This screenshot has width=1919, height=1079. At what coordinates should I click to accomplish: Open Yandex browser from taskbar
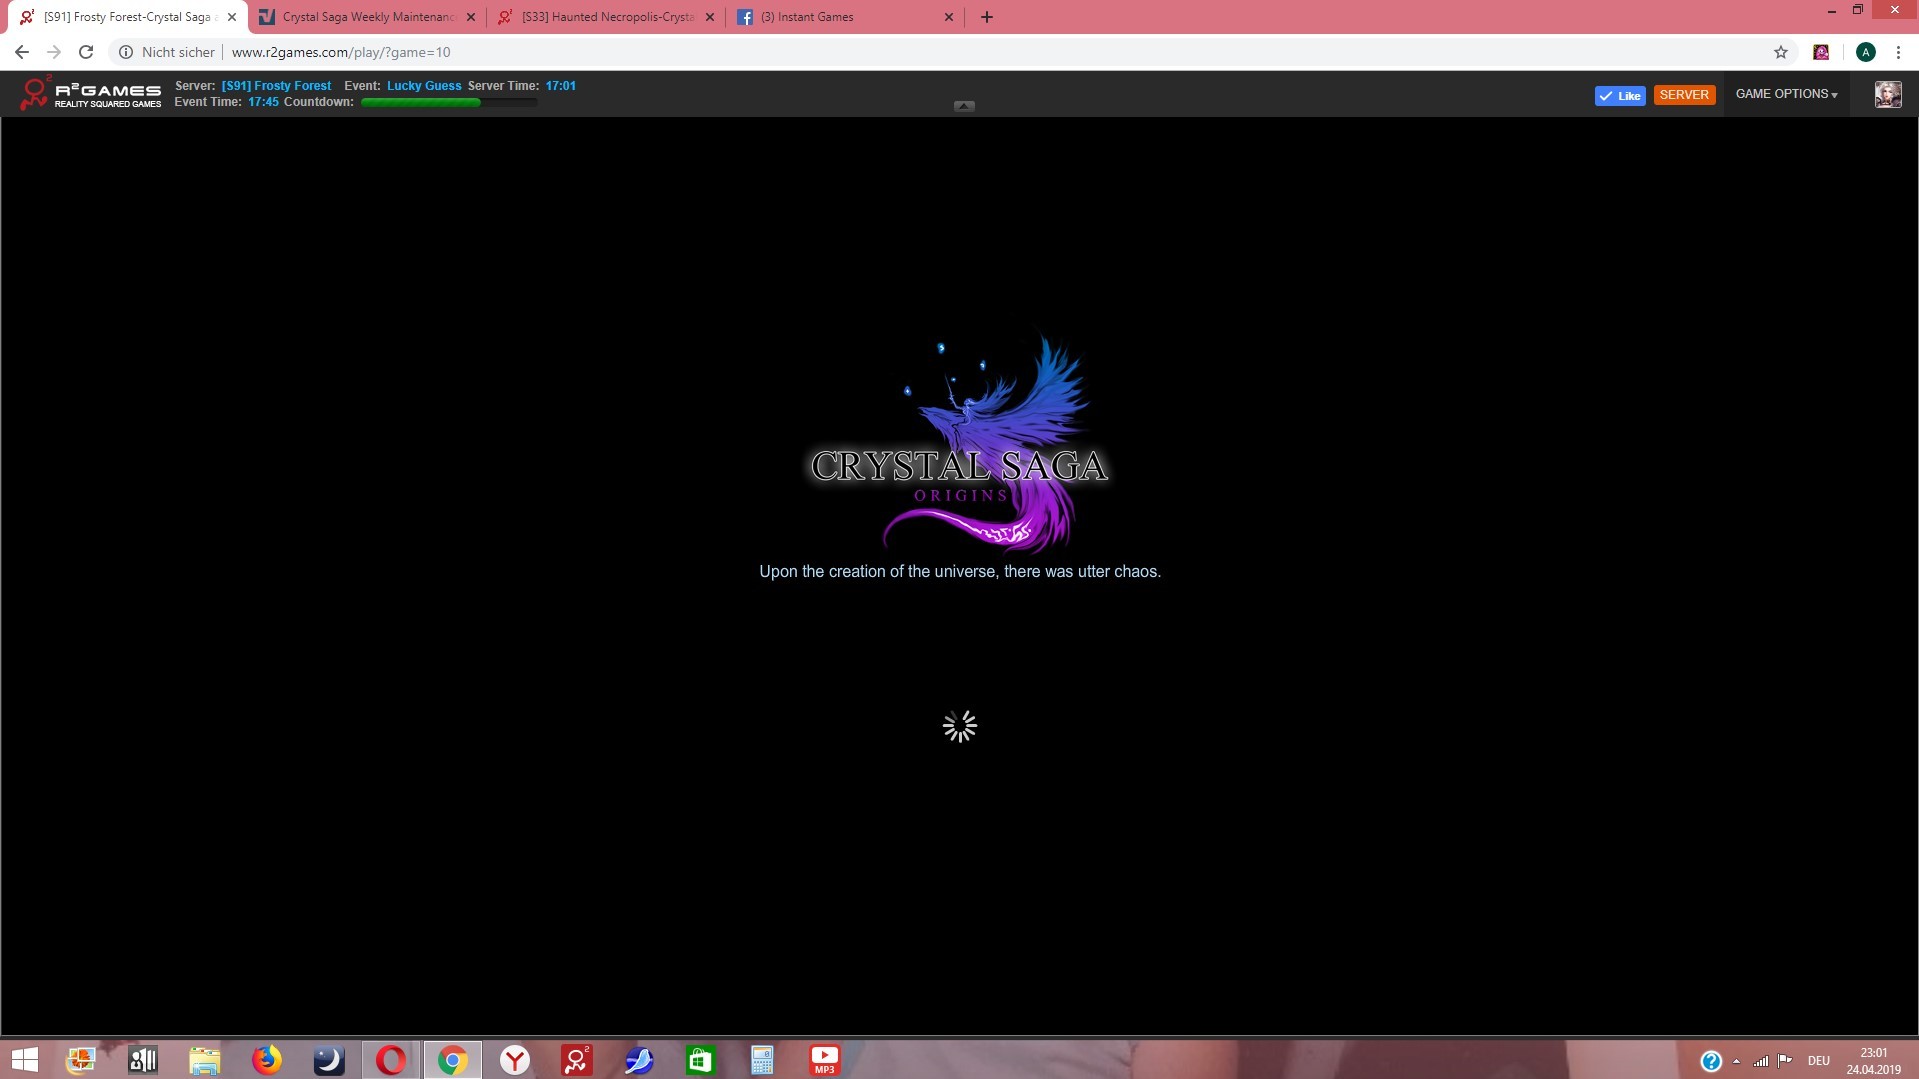(515, 1060)
